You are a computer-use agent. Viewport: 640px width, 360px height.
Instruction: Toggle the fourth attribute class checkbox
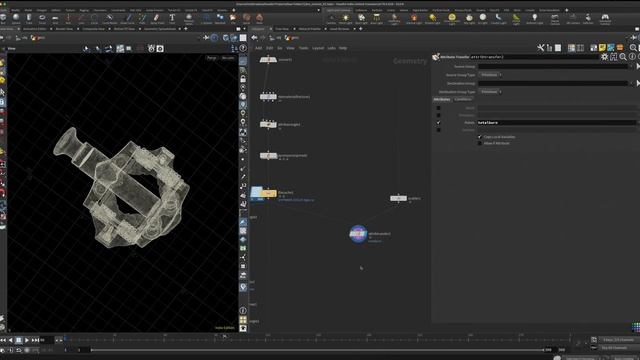pyautogui.click(x=438, y=130)
